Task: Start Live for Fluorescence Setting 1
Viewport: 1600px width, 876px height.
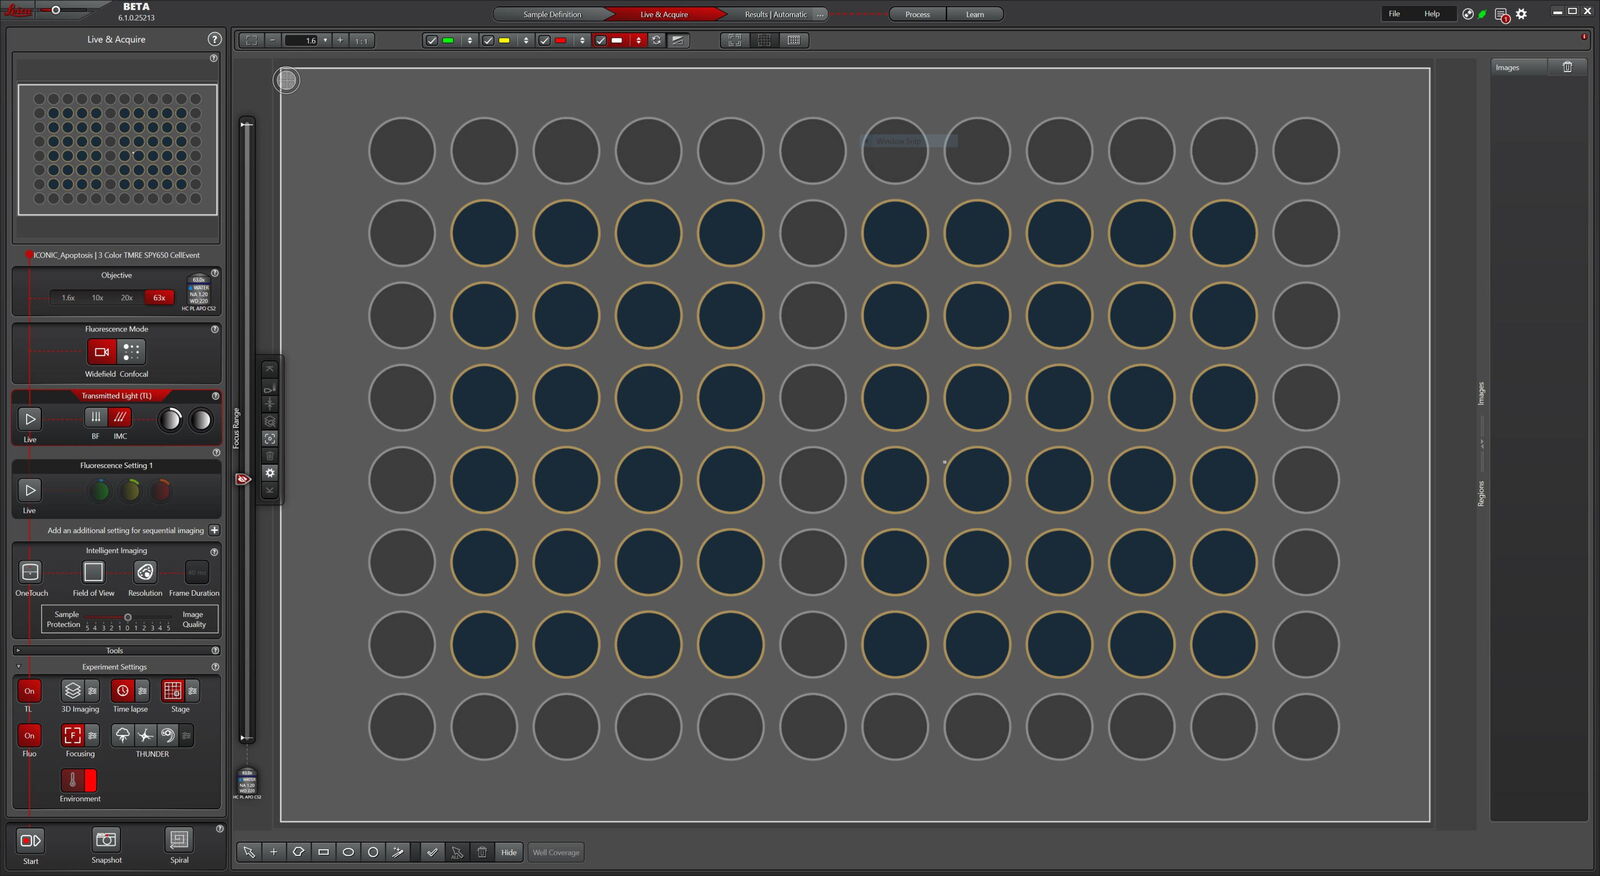Action: (x=30, y=490)
